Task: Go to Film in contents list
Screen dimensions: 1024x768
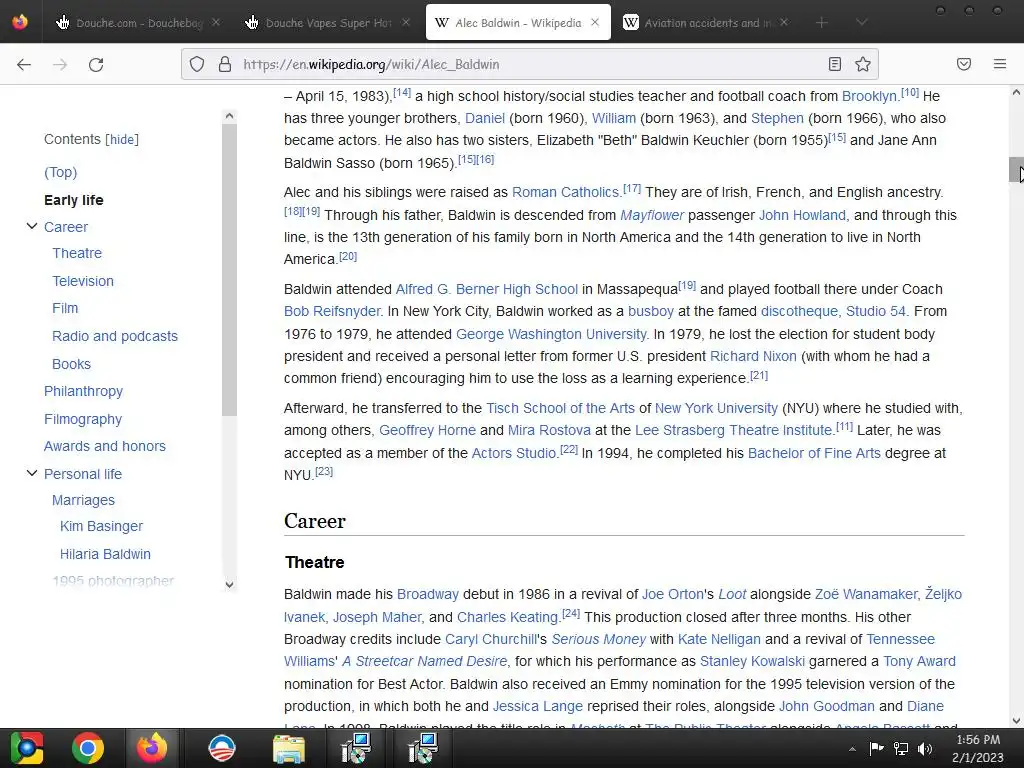Action: [x=65, y=308]
